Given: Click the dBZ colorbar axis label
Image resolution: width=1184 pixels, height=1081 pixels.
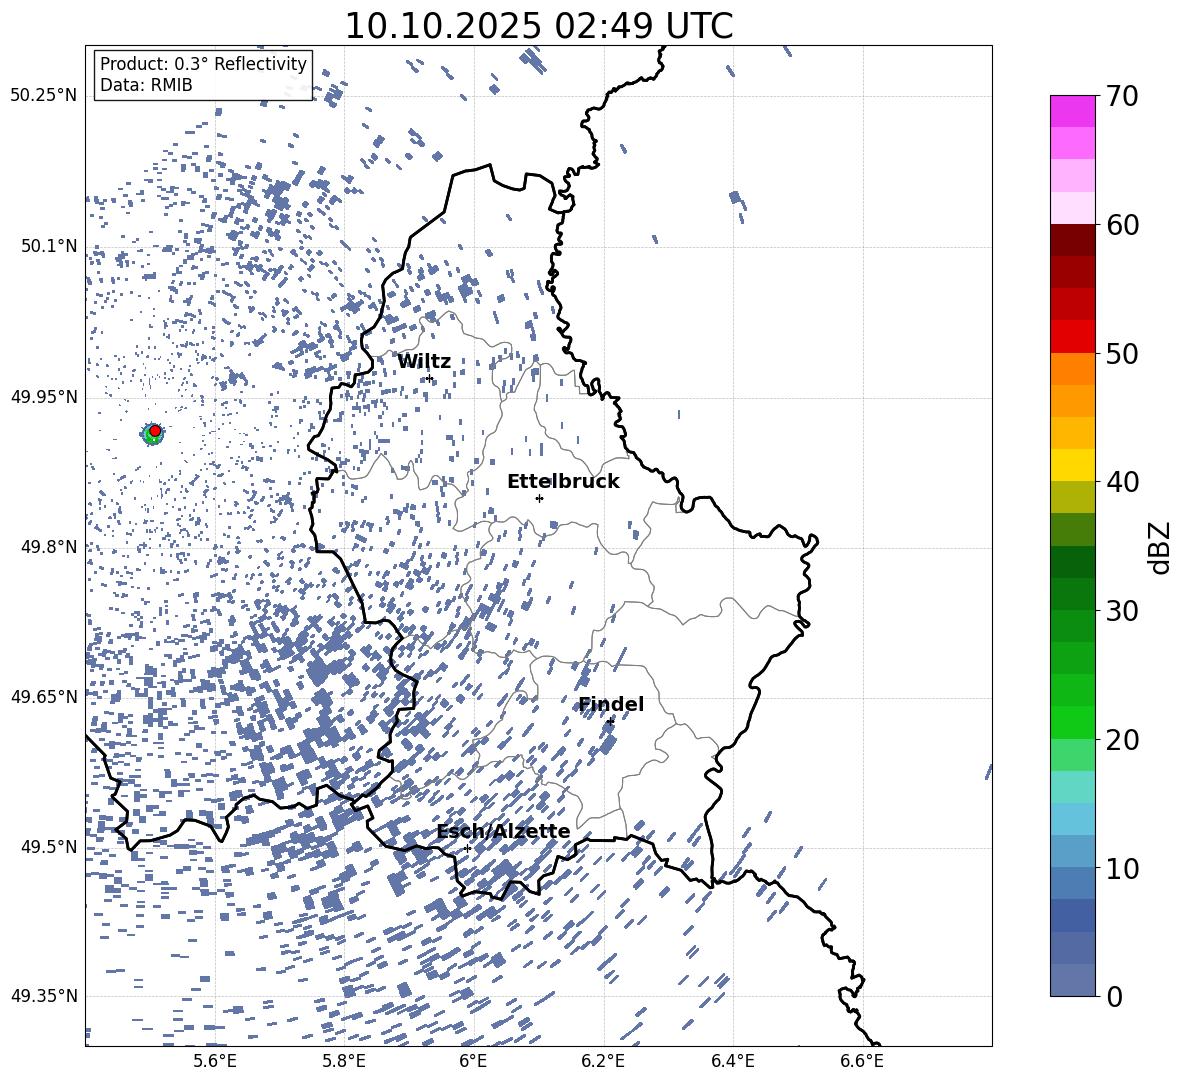Looking at the screenshot, I should point(1161,547).
